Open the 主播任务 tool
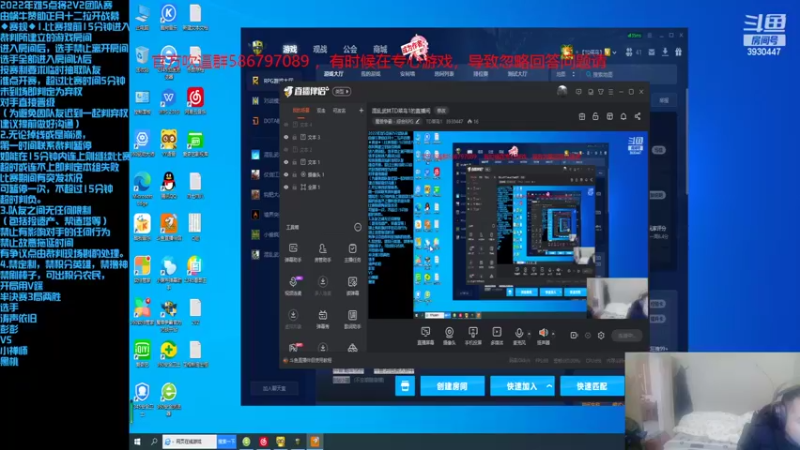This screenshot has width=800, height=450. tap(353, 252)
